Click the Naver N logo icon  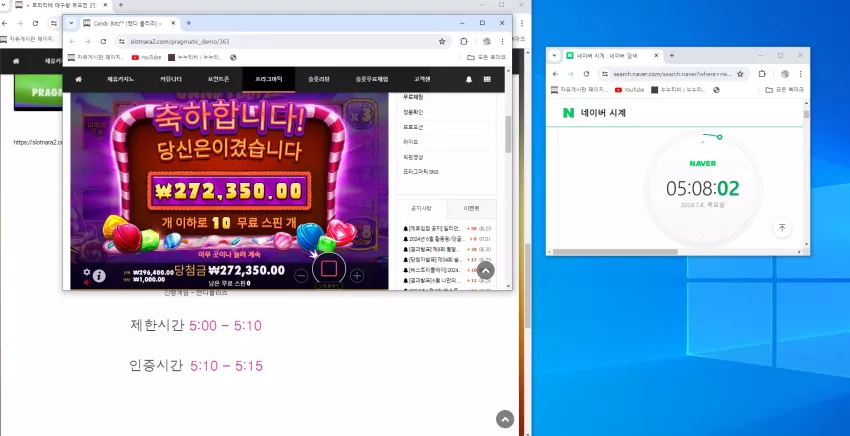(x=569, y=113)
